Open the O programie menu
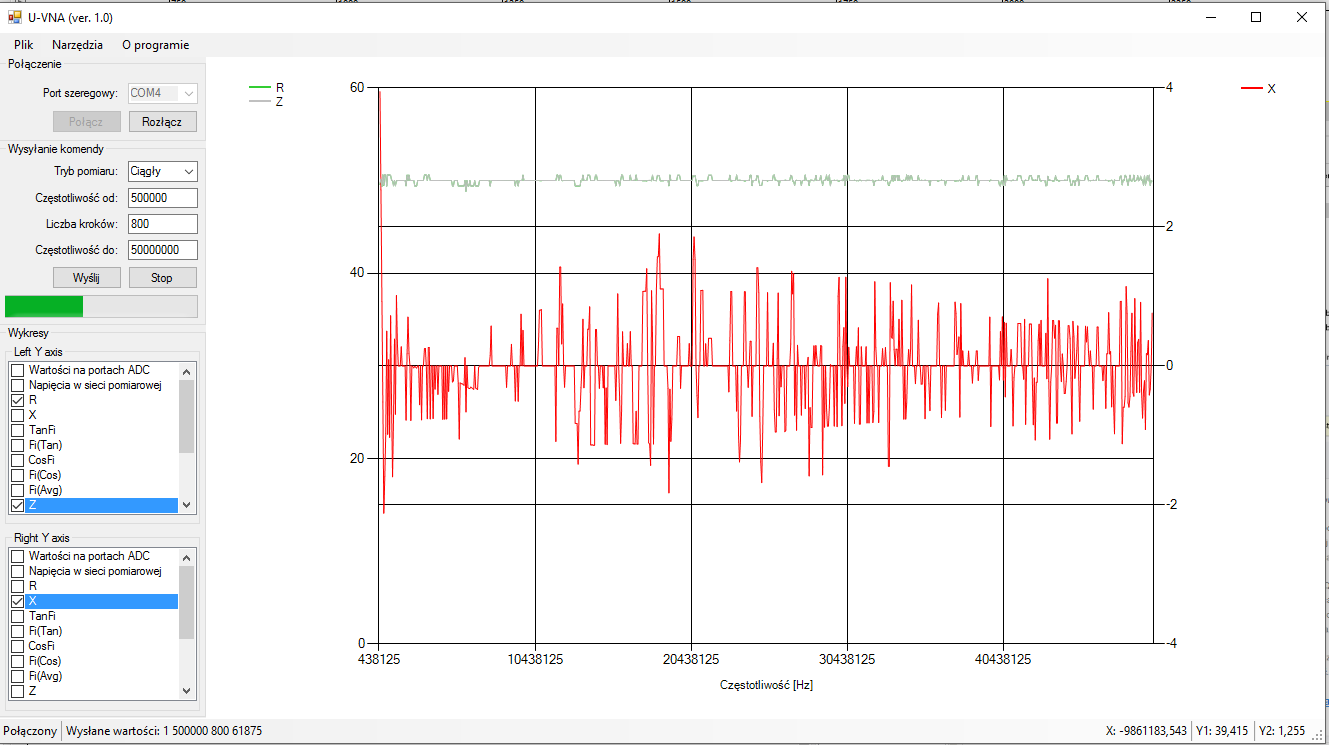 (155, 45)
